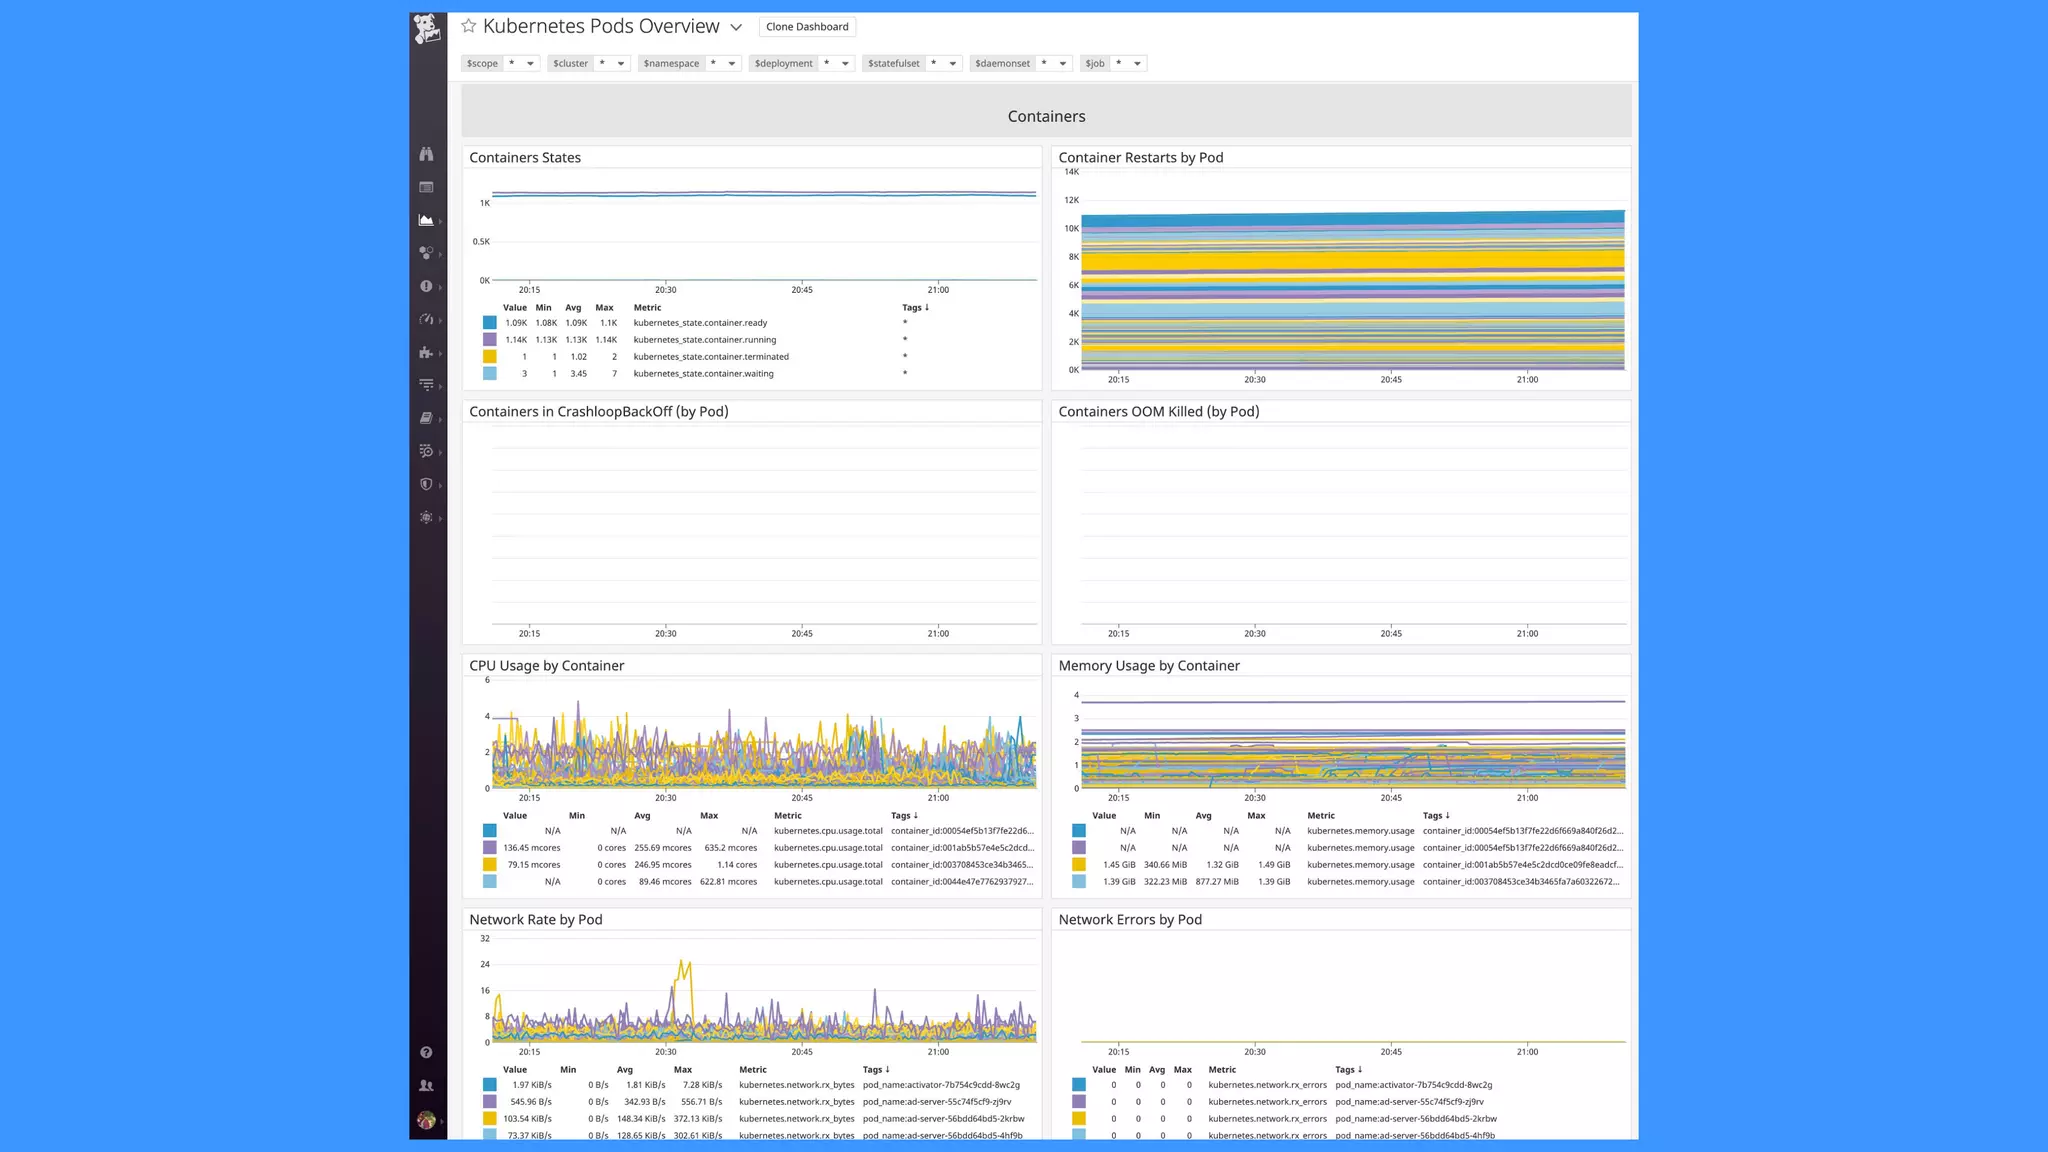Click the Integrations puzzle piece icon
This screenshot has height=1152, width=2048.
426,352
